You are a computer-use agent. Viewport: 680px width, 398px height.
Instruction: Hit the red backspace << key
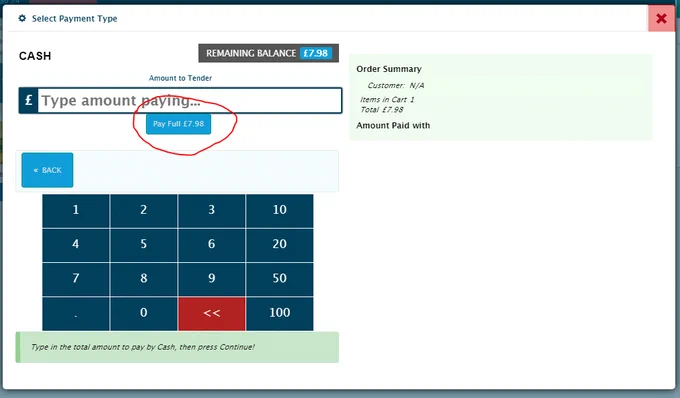click(212, 313)
